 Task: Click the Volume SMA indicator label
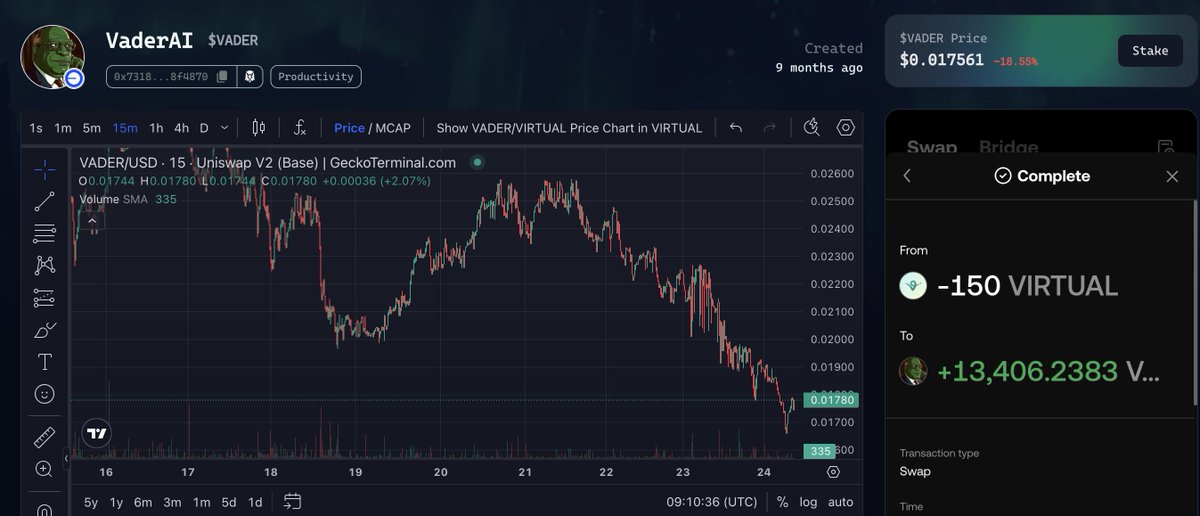115,198
